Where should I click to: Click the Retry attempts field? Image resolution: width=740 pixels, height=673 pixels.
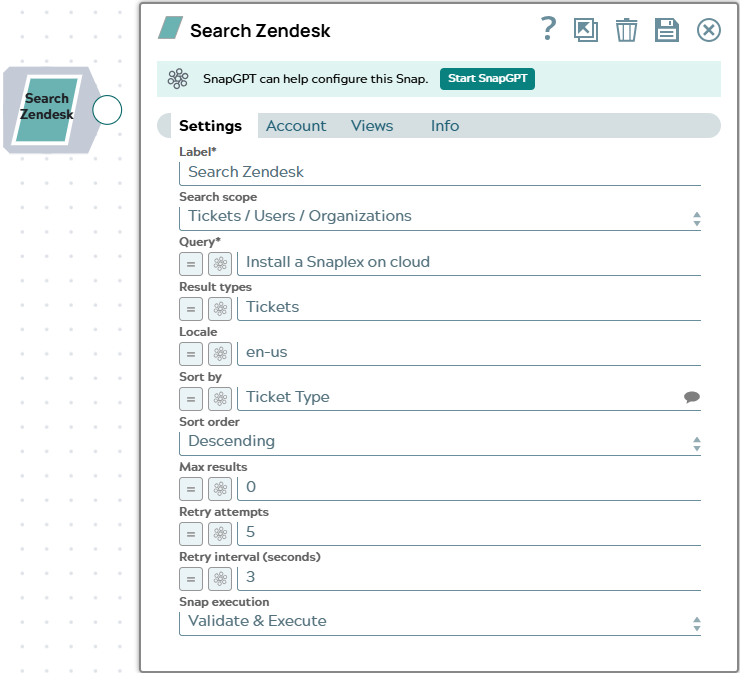pyautogui.click(x=469, y=533)
